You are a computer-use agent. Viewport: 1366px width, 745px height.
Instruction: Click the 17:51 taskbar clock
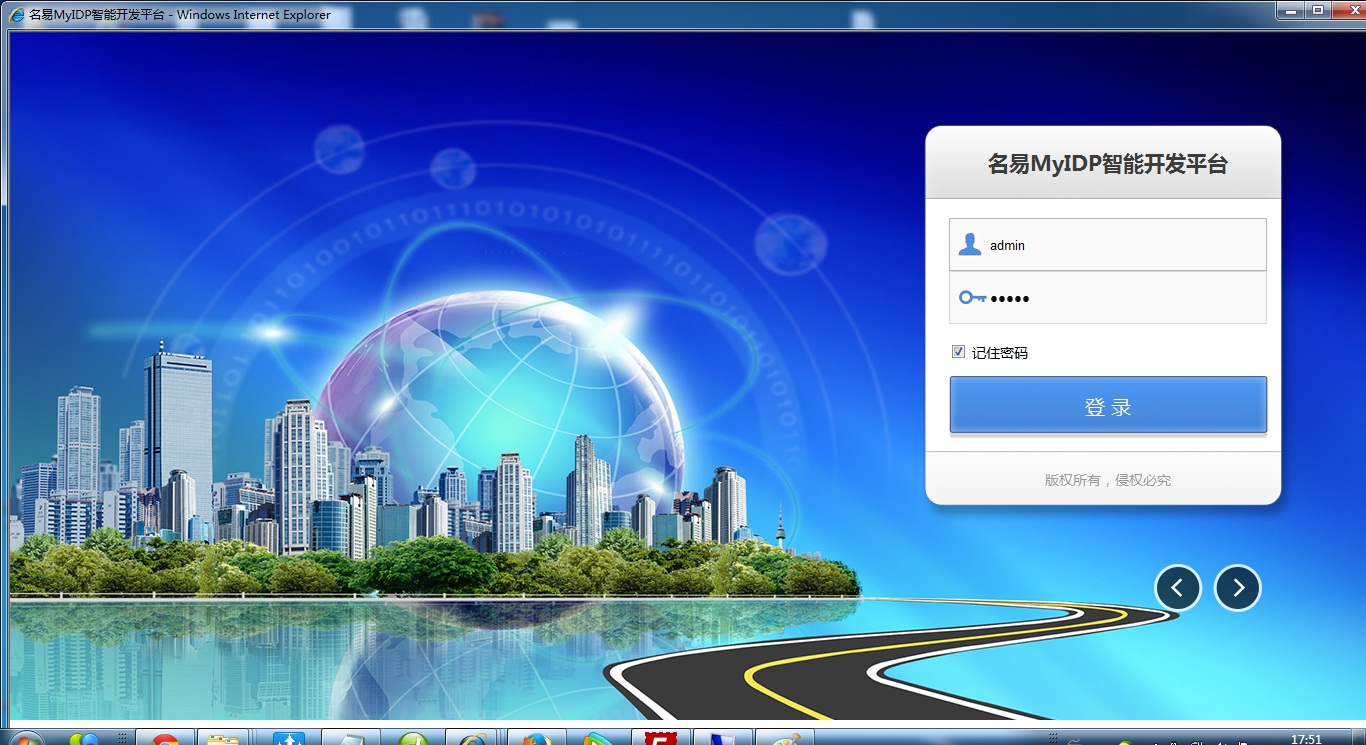click(1306, 740)
